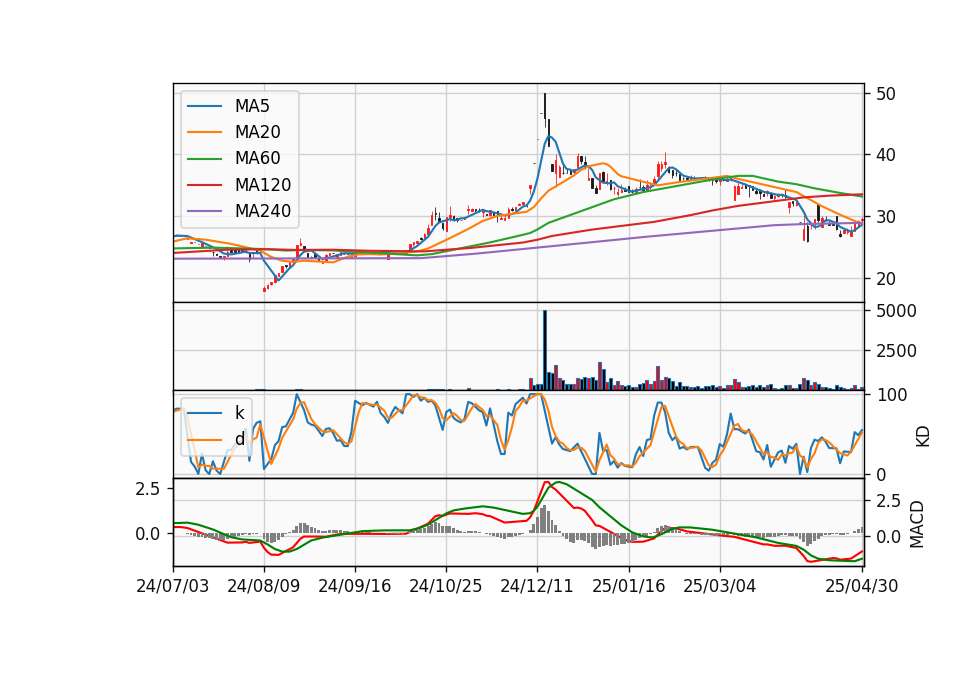The width and height of the screenshot is (960, 690).
Task: Click the 24/12/11 date axis label
Action: [x=537, y=587]
